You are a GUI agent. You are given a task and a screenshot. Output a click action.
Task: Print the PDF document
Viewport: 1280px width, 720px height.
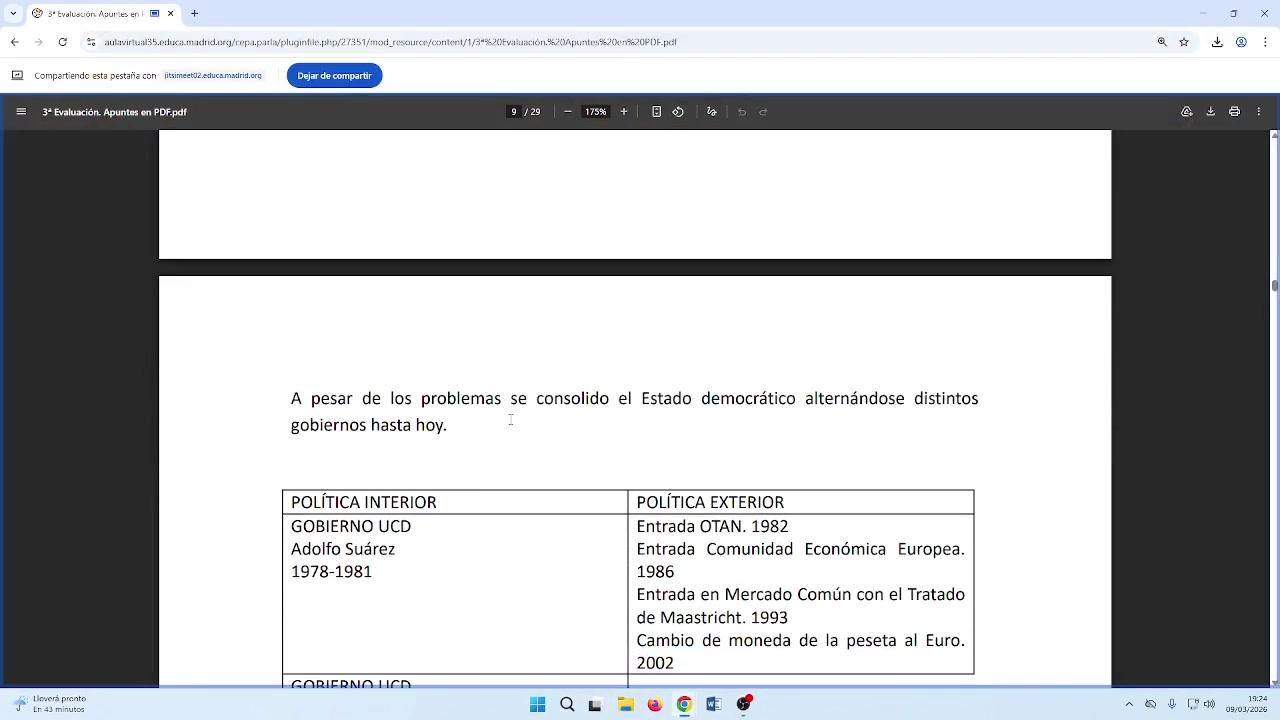1234,112
